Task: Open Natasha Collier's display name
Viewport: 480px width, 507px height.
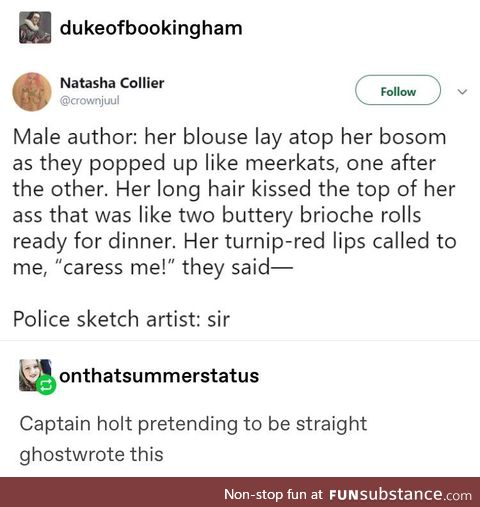Action: (x=112, y=83)
